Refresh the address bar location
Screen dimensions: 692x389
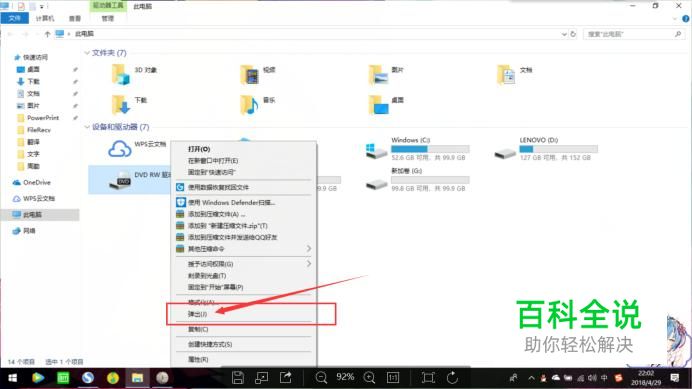[573, 34]
